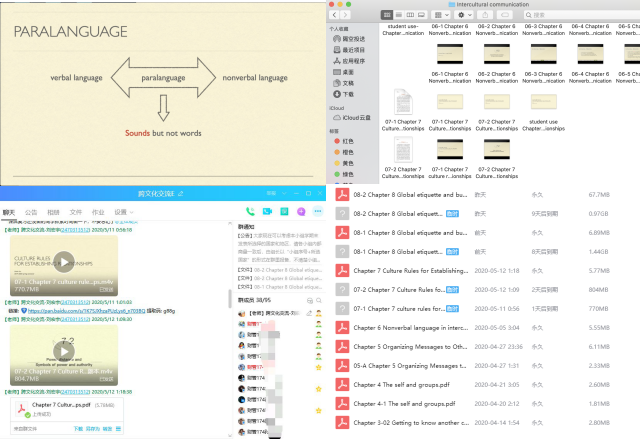This screenshot has width=641, height=439.
Task: Click the purple plus app icon in chat toolbar
Action: (x=301, y=211)
